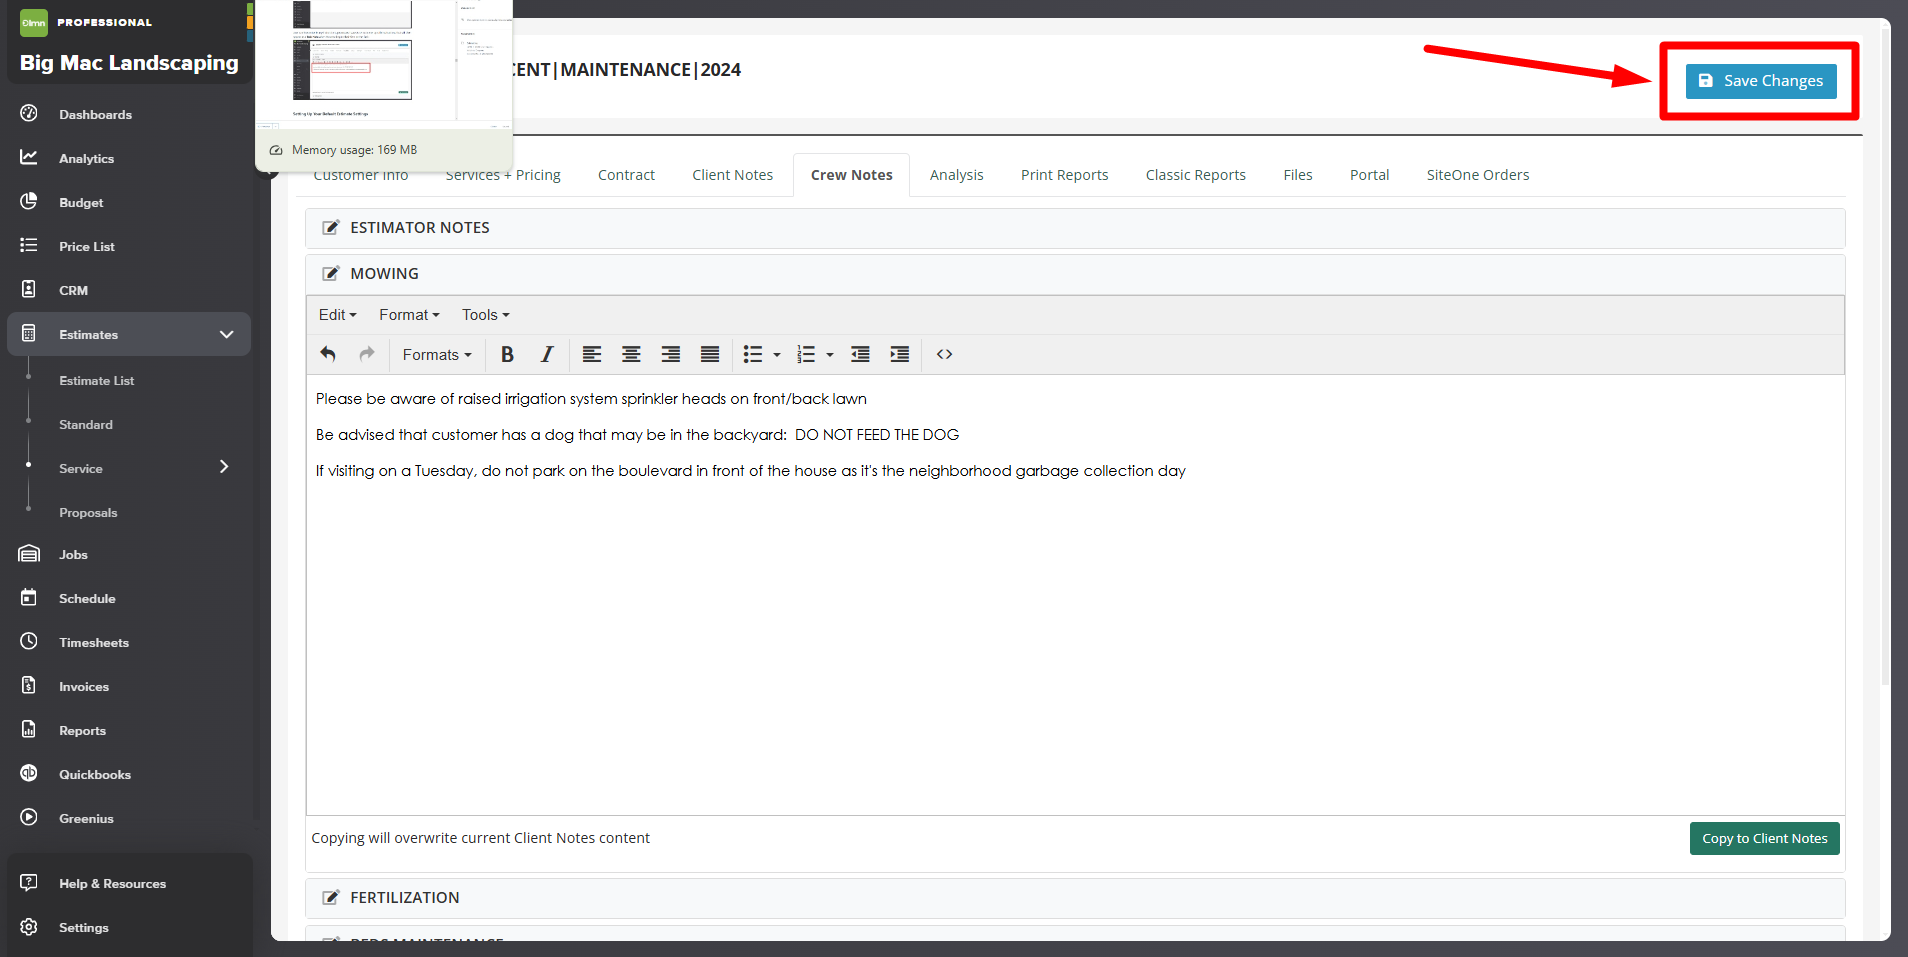Switch to the Client Notes tab
1908x957 pixels.
click(733, 175)
